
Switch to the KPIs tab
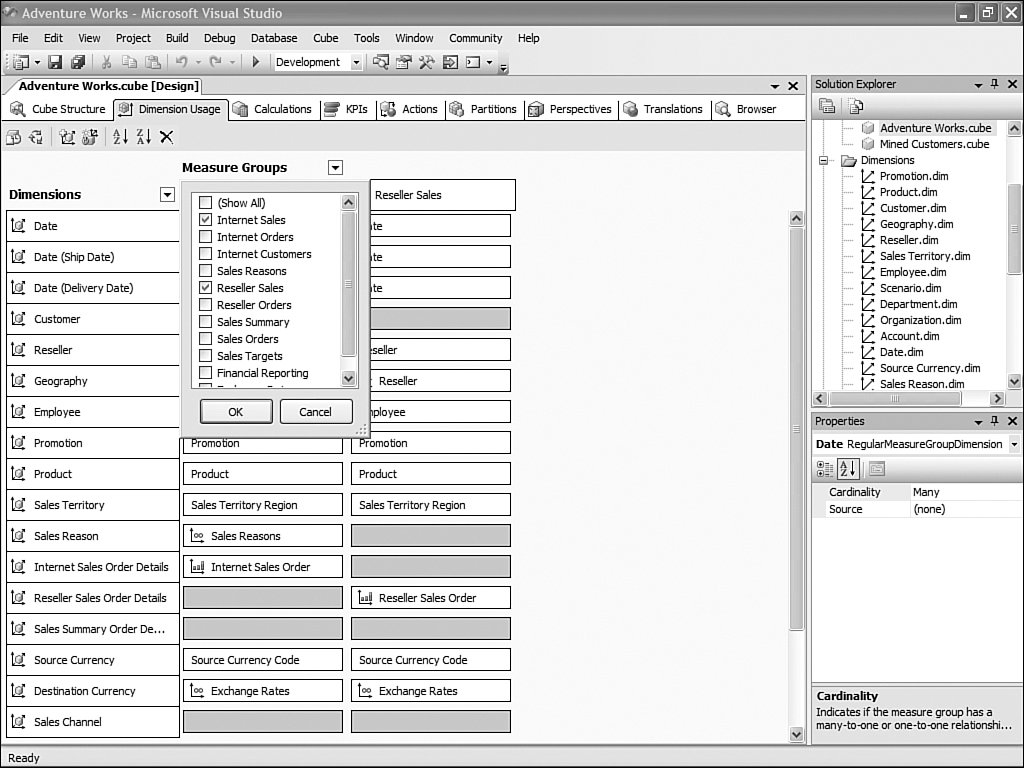(x=347, y=109)
